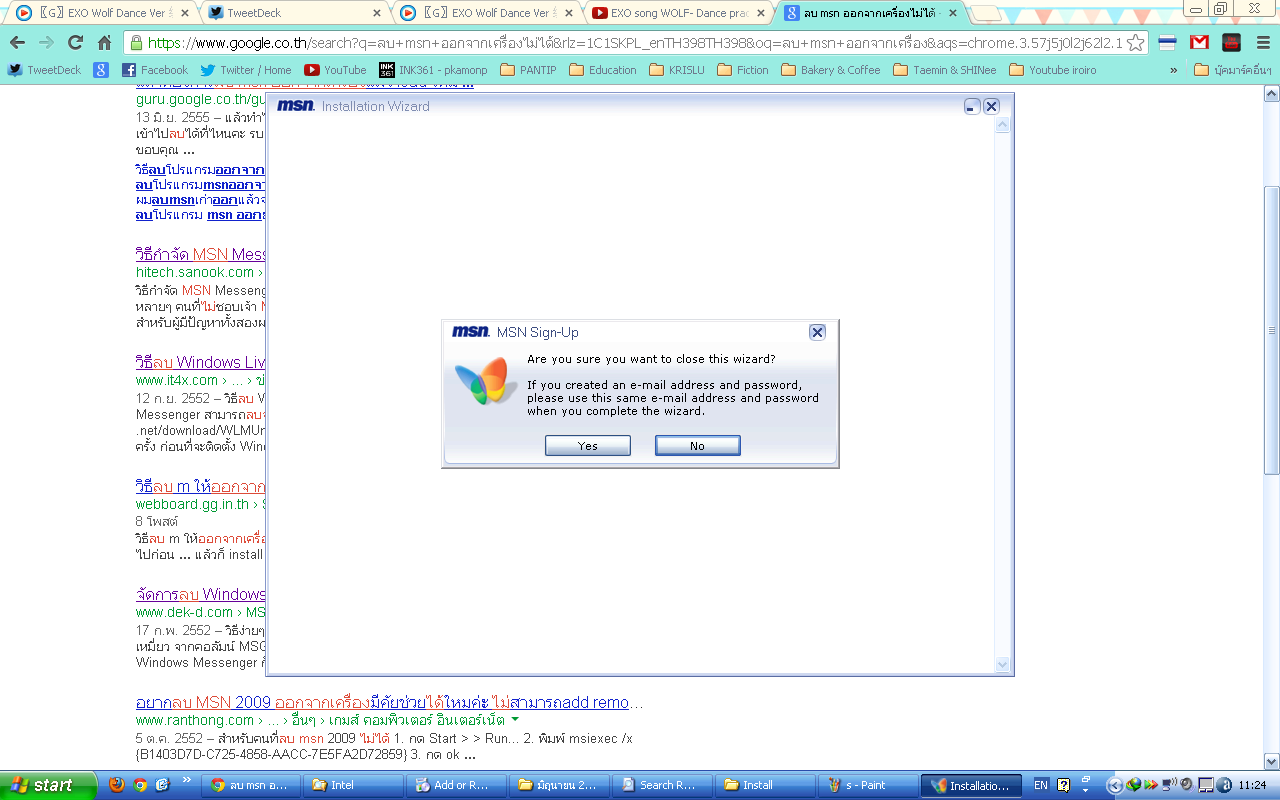
Task: Open the บุ๊คมาร์คอื่นๆ bookmarks folder
Action: pyautogui.click(x=1233, y=70)
